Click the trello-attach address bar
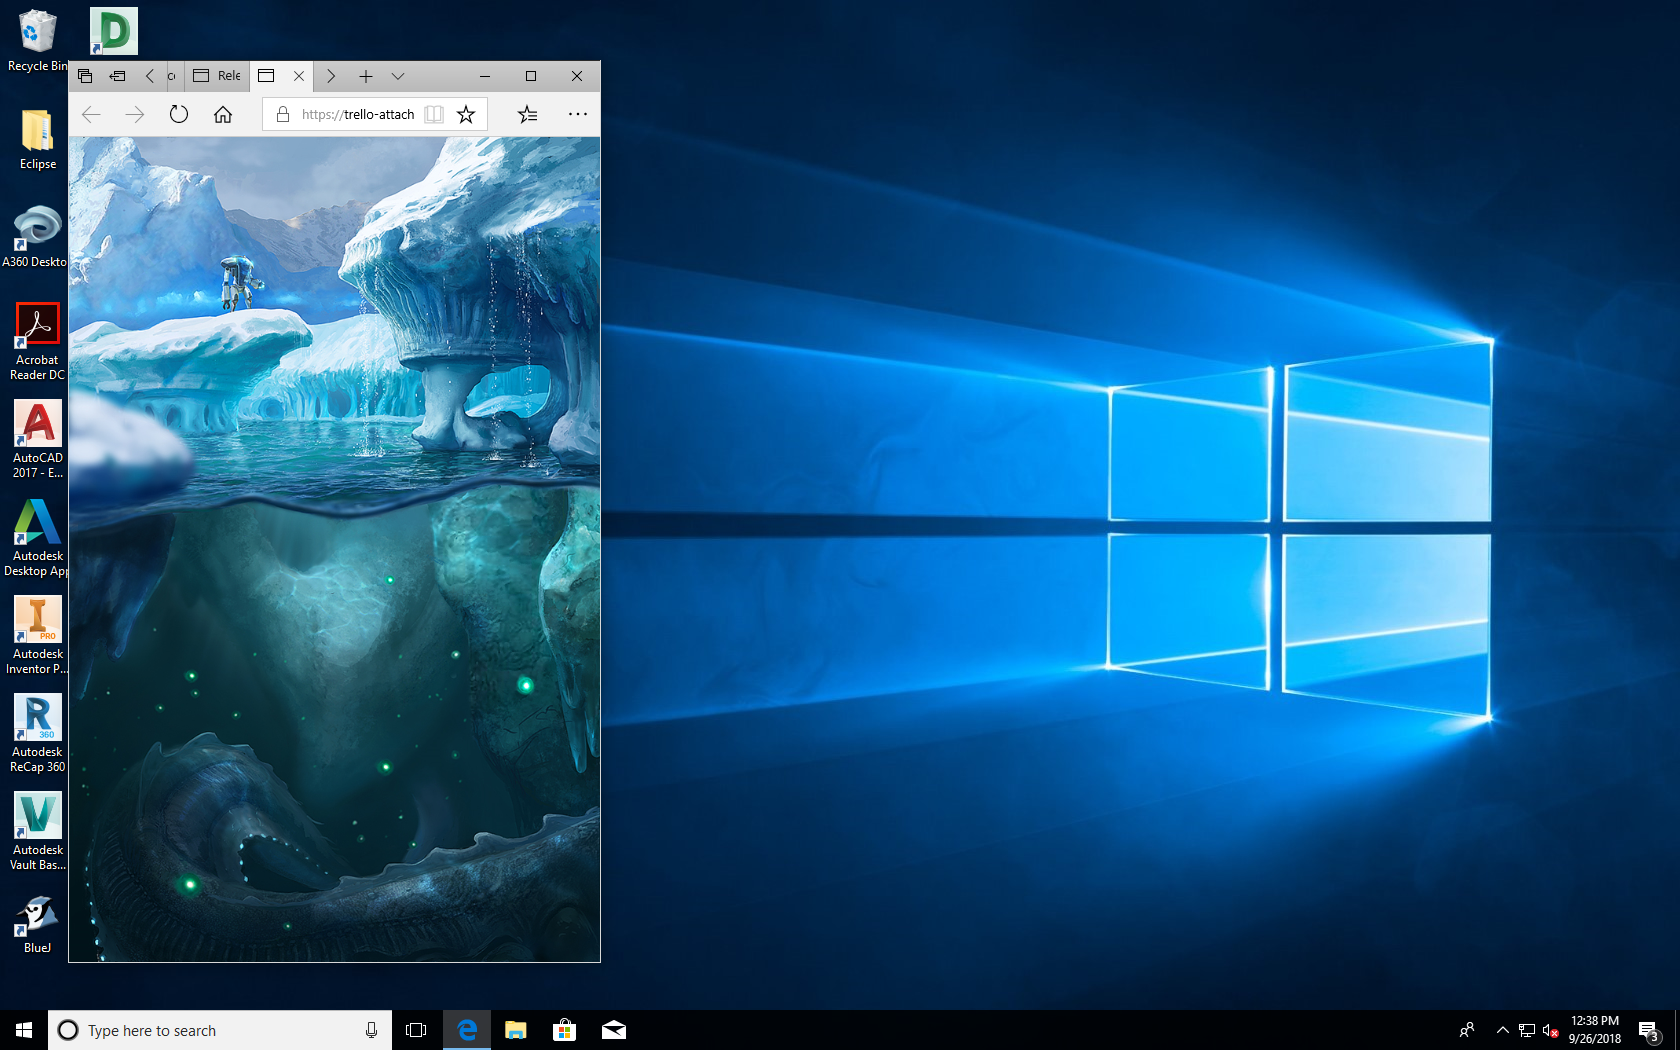Image resolution: width=1680 pixels, height=1050 pixels. tap(358, 115)
